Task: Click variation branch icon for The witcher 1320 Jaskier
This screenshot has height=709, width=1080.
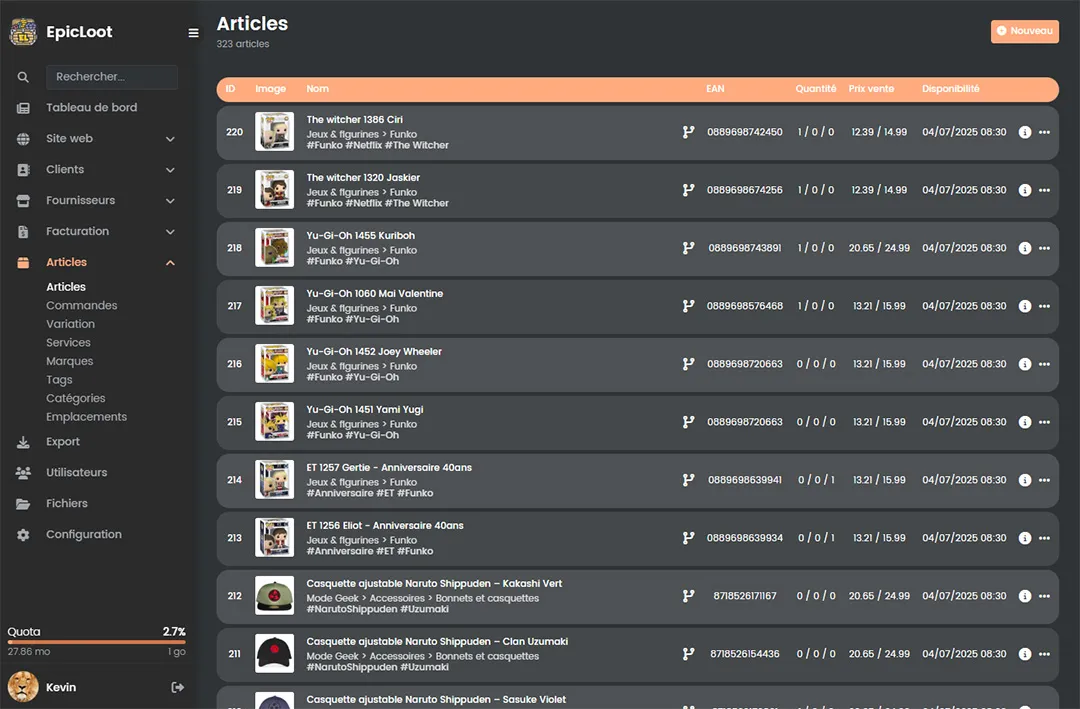Action: pyautogui.click(x=688, y=190)
